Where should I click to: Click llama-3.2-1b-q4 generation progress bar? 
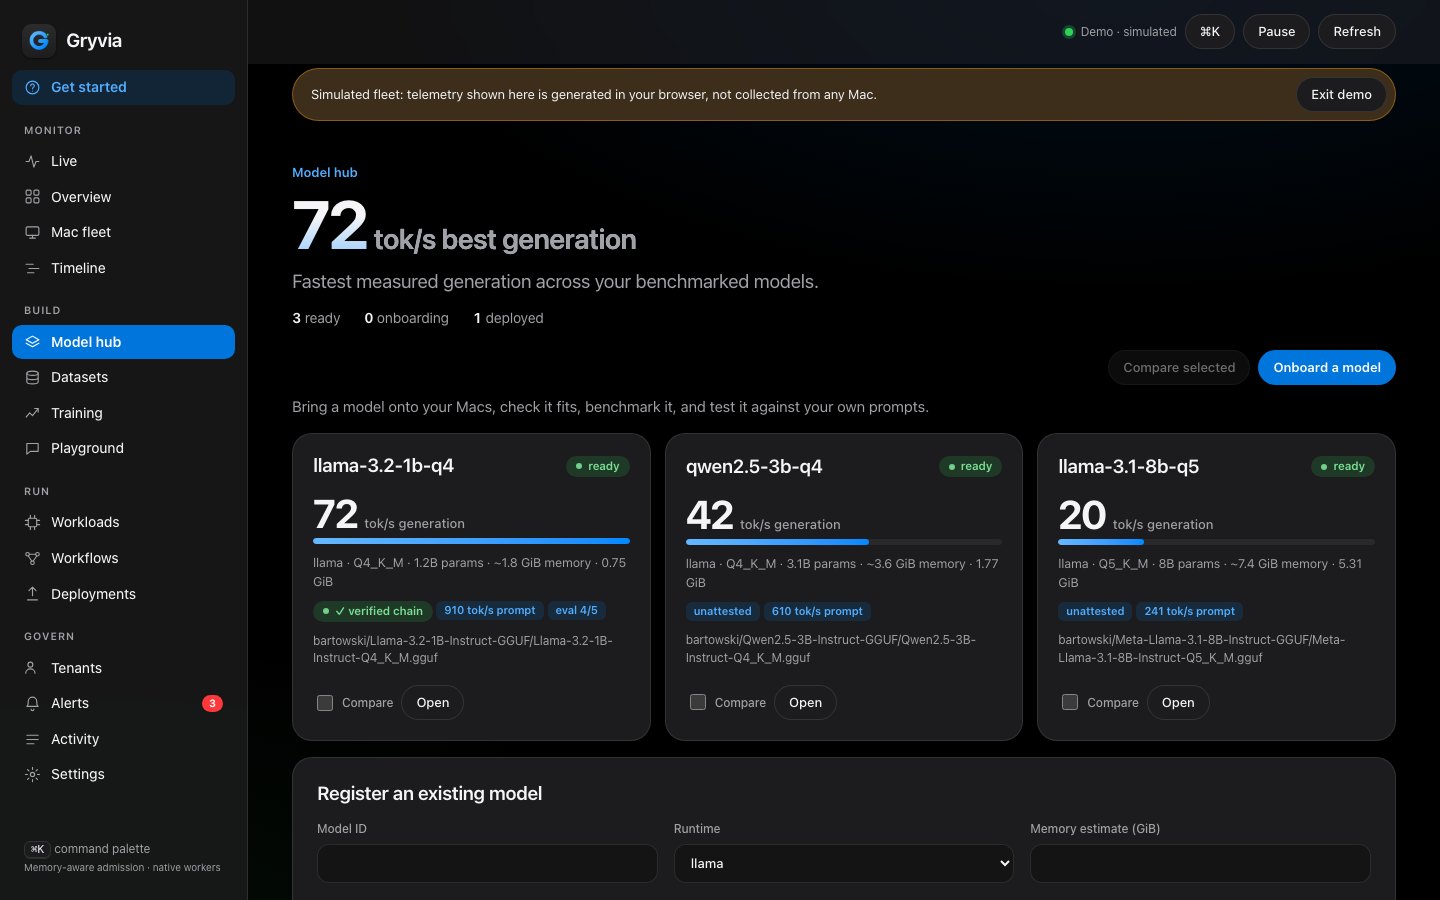(x=471, y=541)
